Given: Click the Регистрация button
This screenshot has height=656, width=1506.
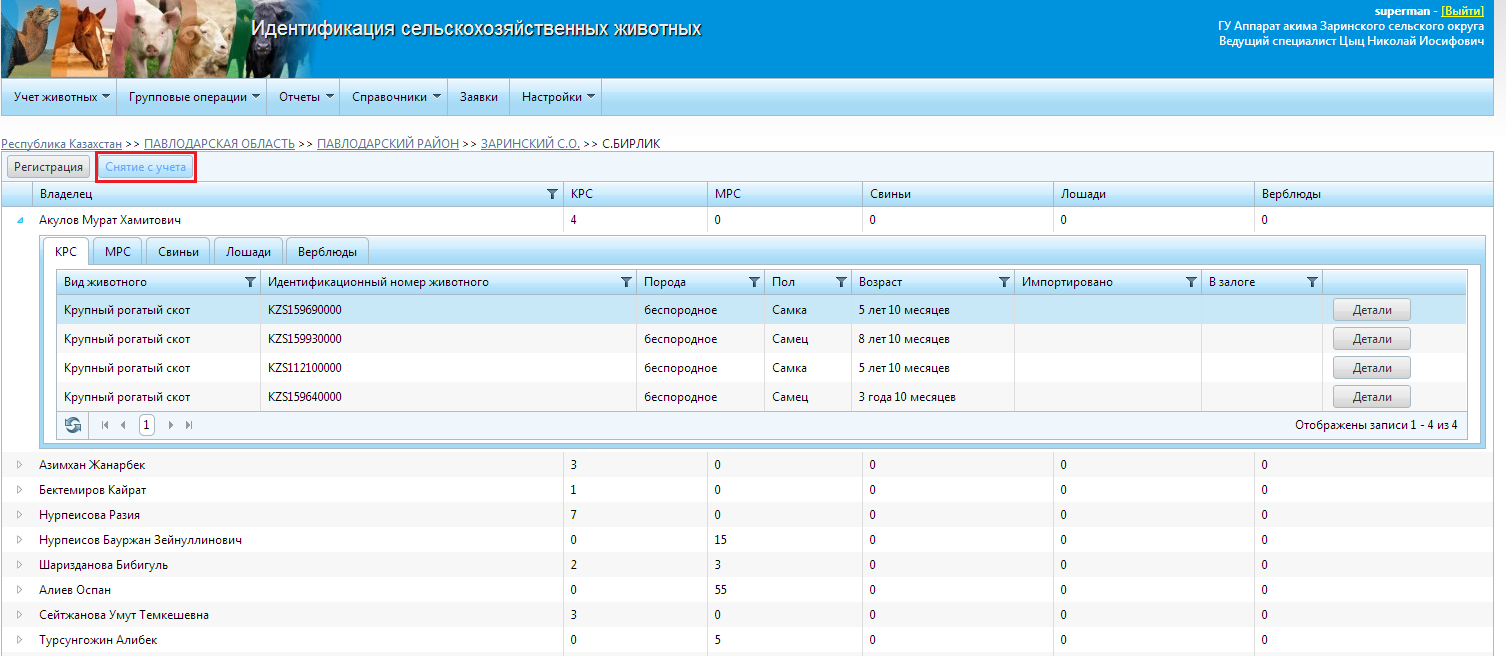Looking at the screenshot, I should [48, 167].
